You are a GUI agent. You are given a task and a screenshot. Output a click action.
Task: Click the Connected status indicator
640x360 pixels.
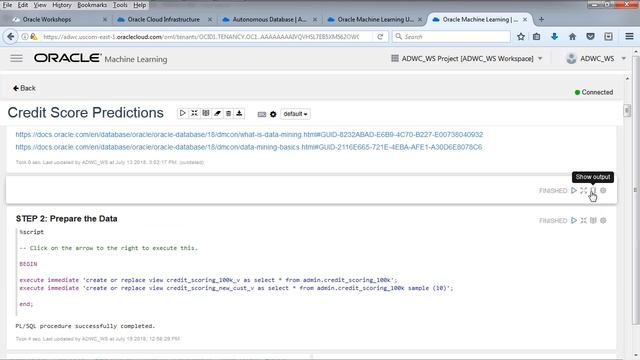click(594, 92)
